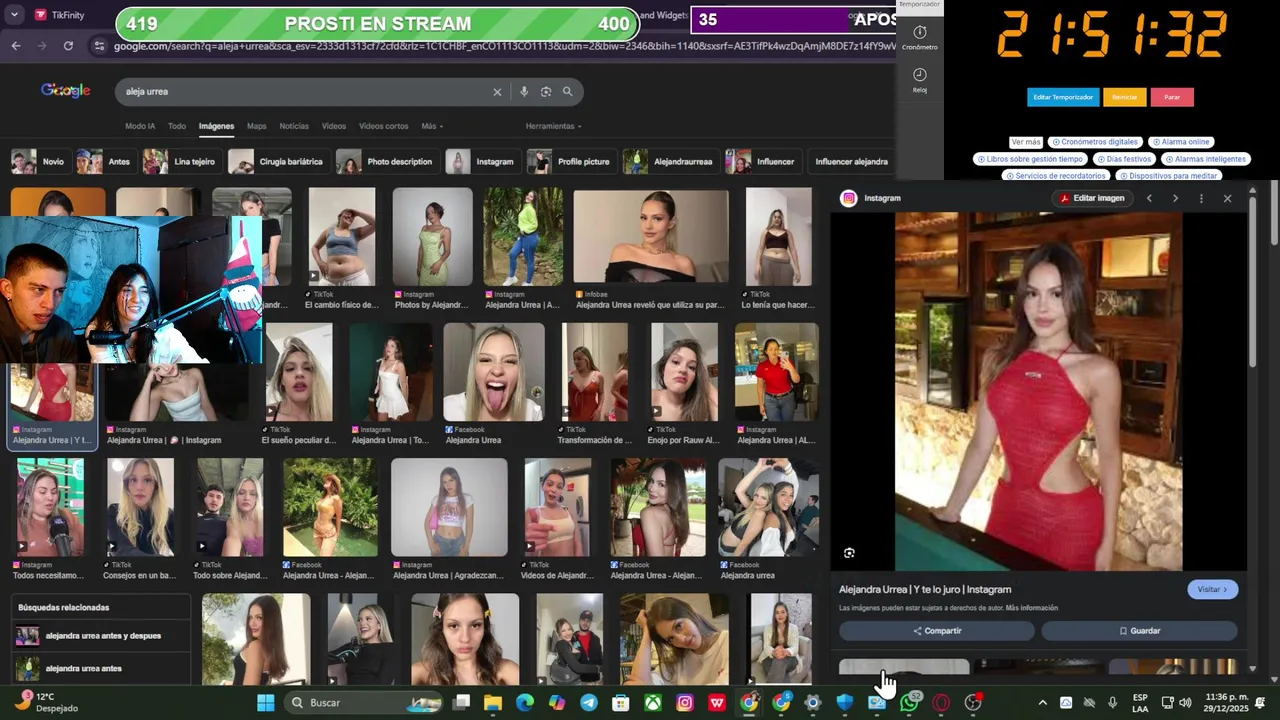The image size is (1280, 720).
Task: Open Settings gear from the taskbar
Action: [813, 703]
